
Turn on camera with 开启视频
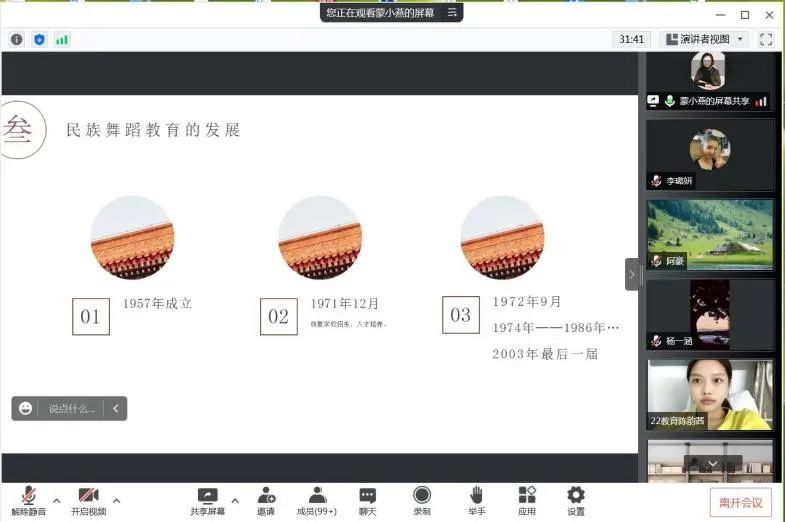(x=88, y=500)
